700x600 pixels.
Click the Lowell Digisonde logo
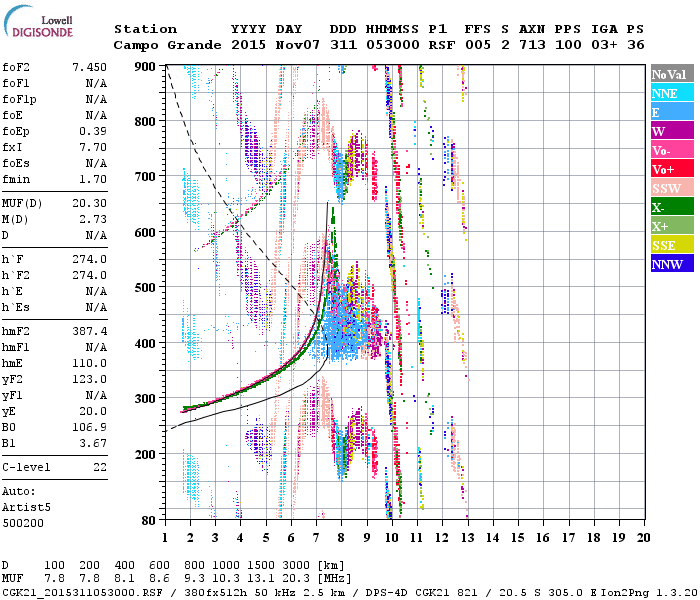(38, 22)
